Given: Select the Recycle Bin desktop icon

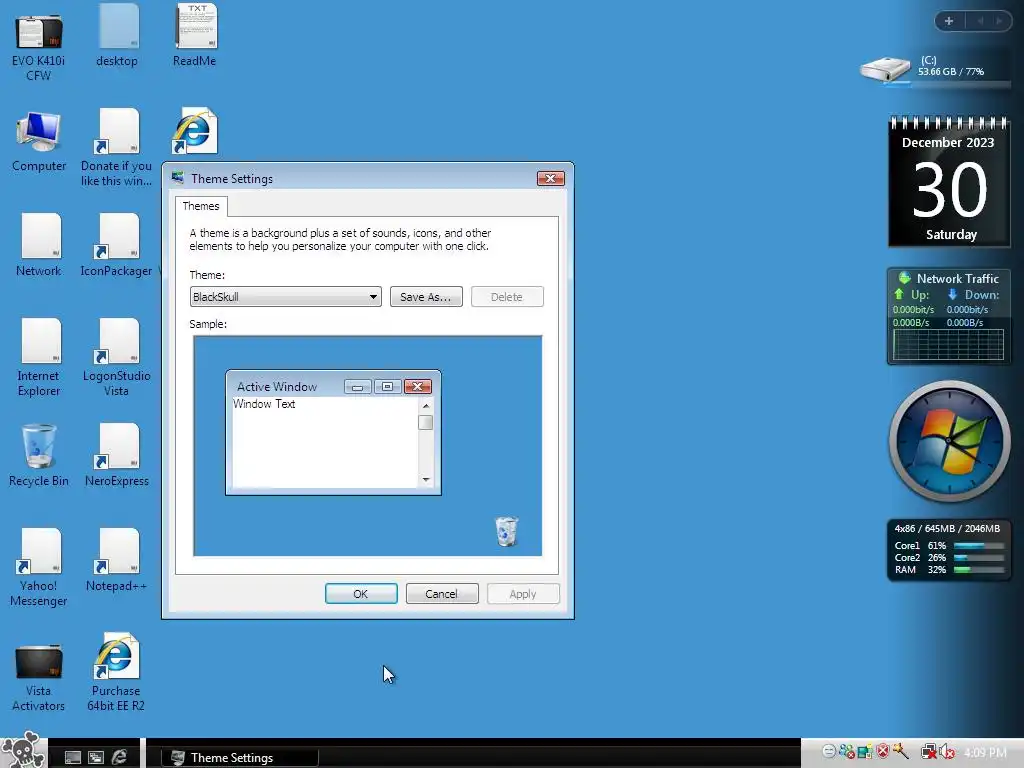Looking at the screenshot, I should [39, 456].
